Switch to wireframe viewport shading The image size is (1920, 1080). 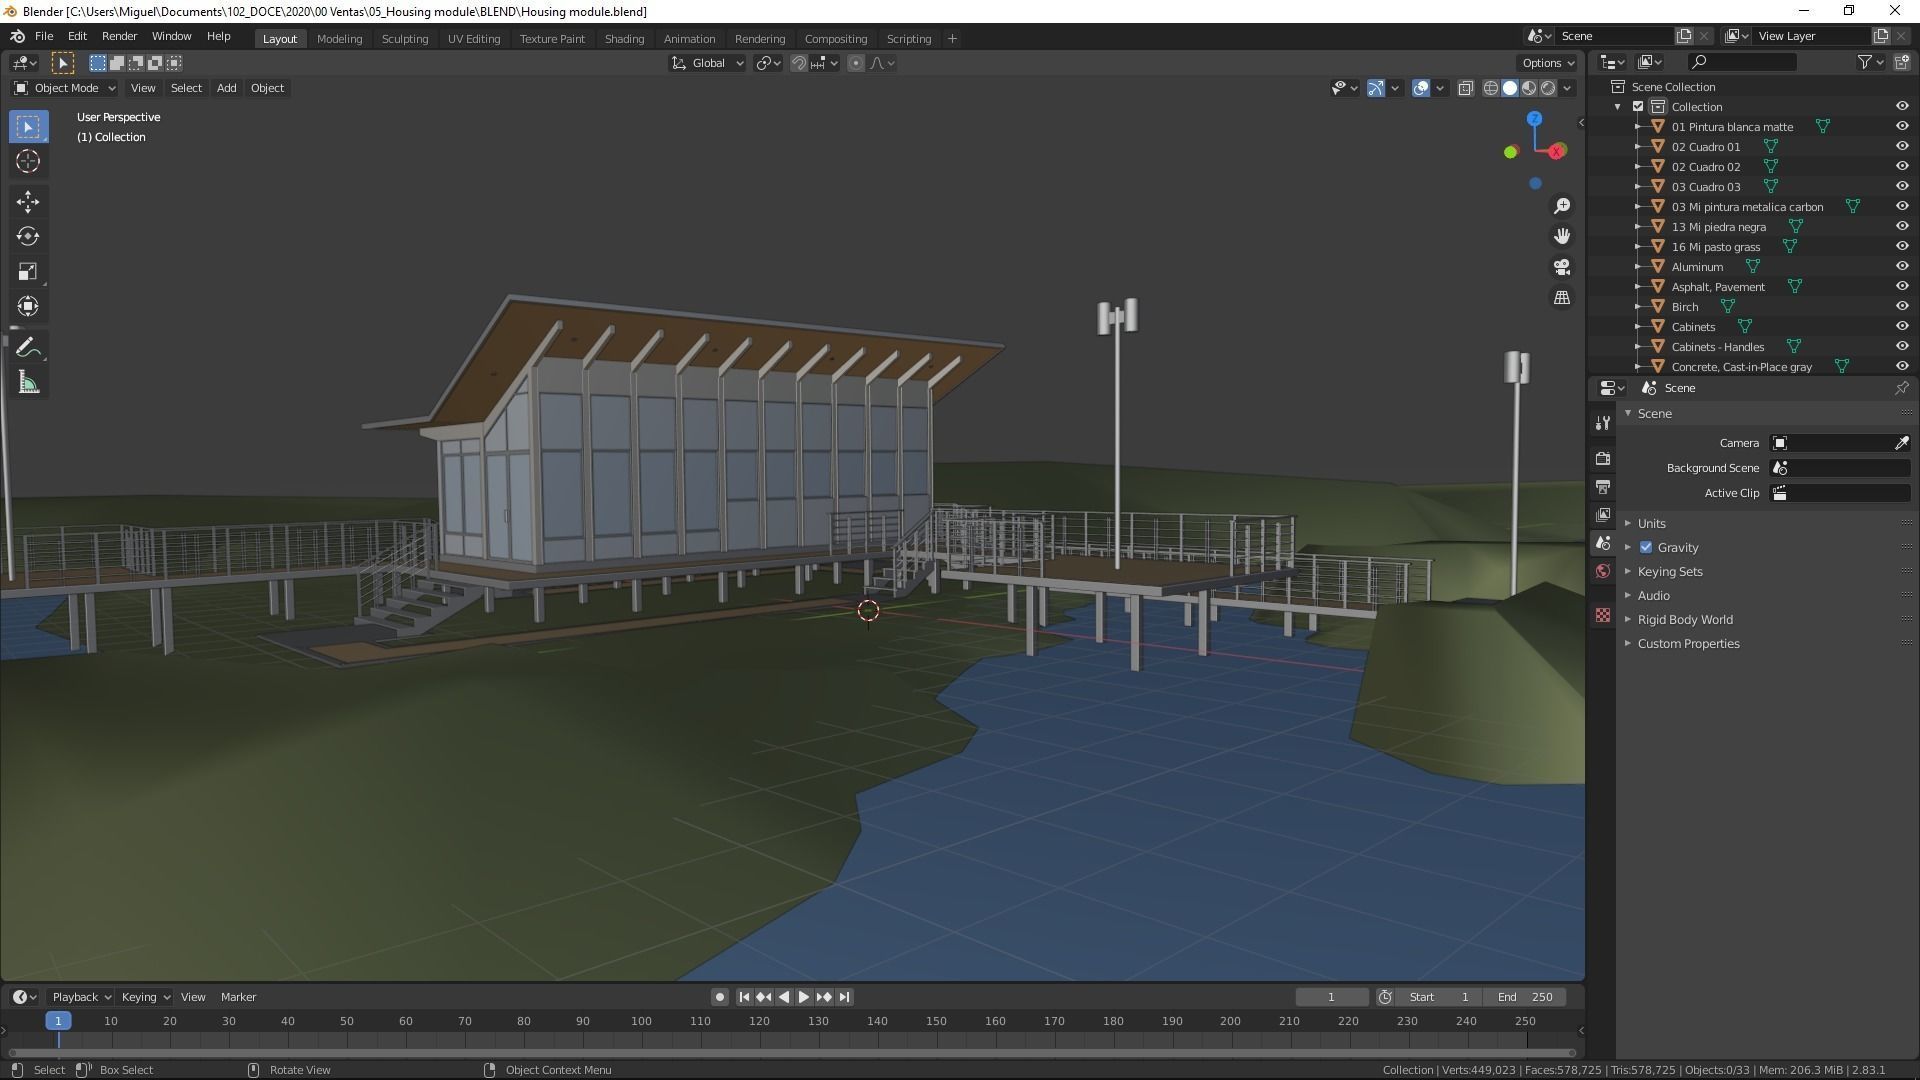point(1490,88)
